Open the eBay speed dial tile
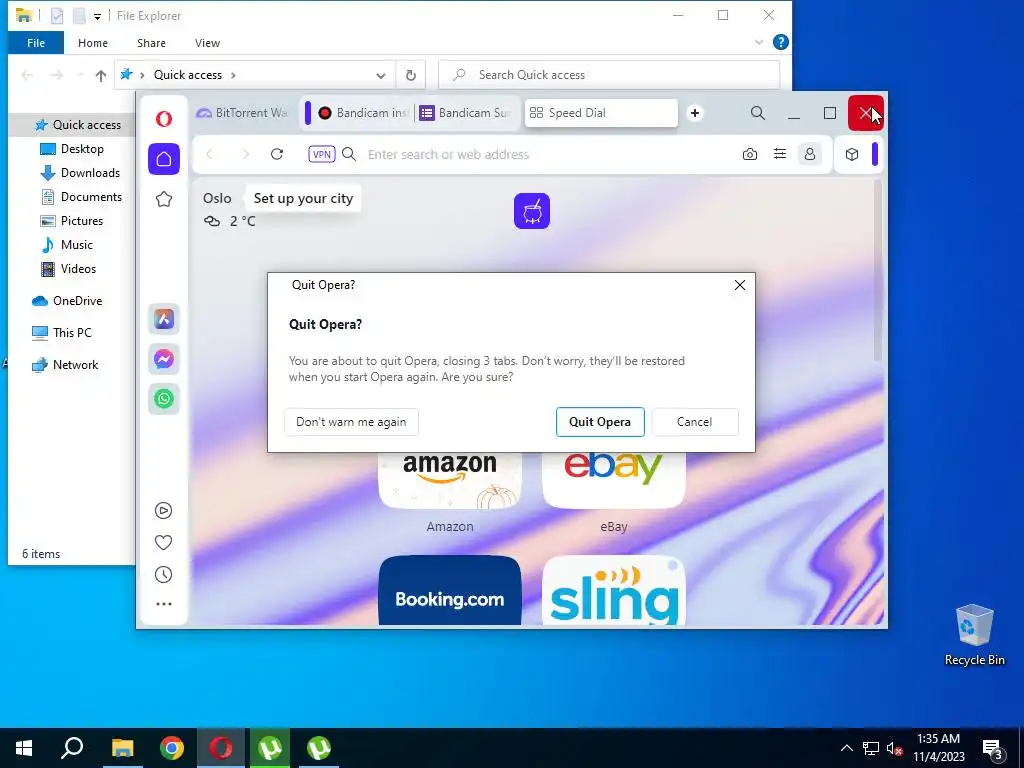This screenshot has width=1024, height=768. point(614,481)
